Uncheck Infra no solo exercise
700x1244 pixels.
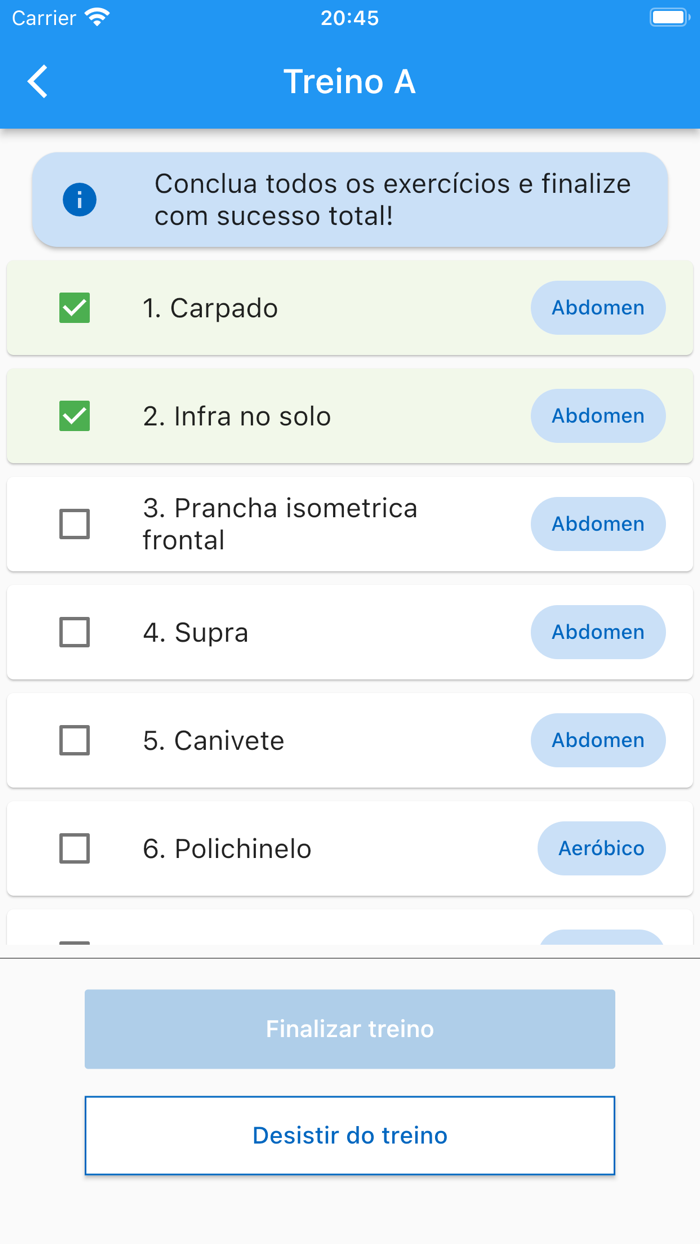click(x=74, y=416)
